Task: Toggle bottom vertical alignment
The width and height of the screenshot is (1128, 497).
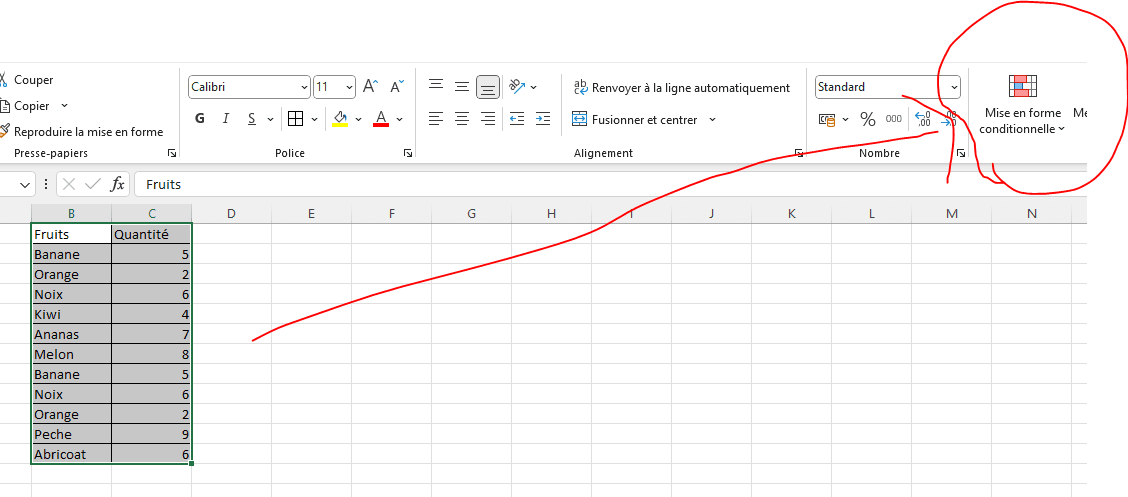Action: (x=488, y=87)
